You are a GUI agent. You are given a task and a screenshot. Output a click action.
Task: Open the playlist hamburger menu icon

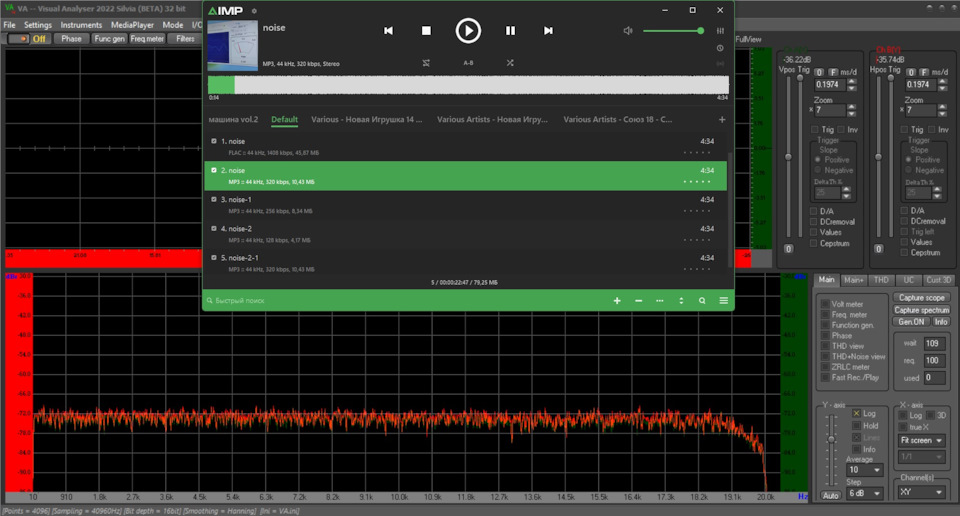723,300
